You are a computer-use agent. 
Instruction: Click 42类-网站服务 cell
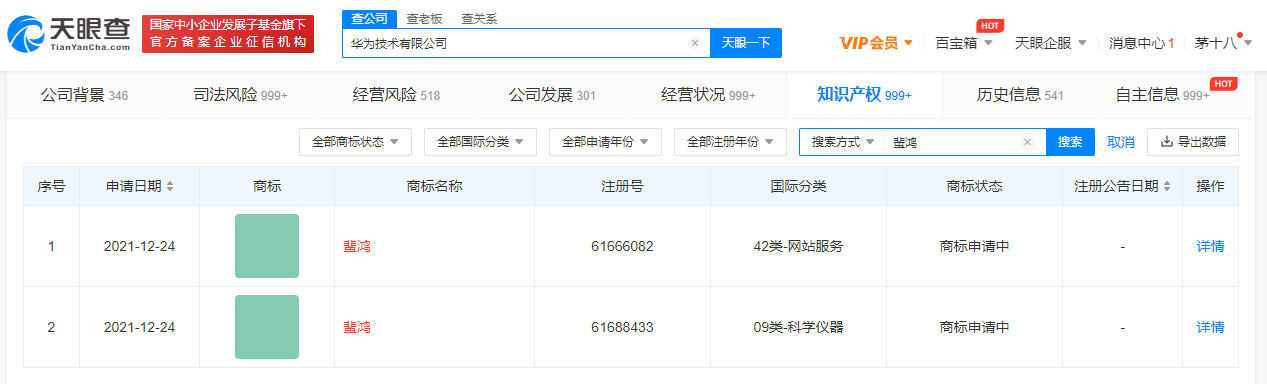(x=798, y=246)
